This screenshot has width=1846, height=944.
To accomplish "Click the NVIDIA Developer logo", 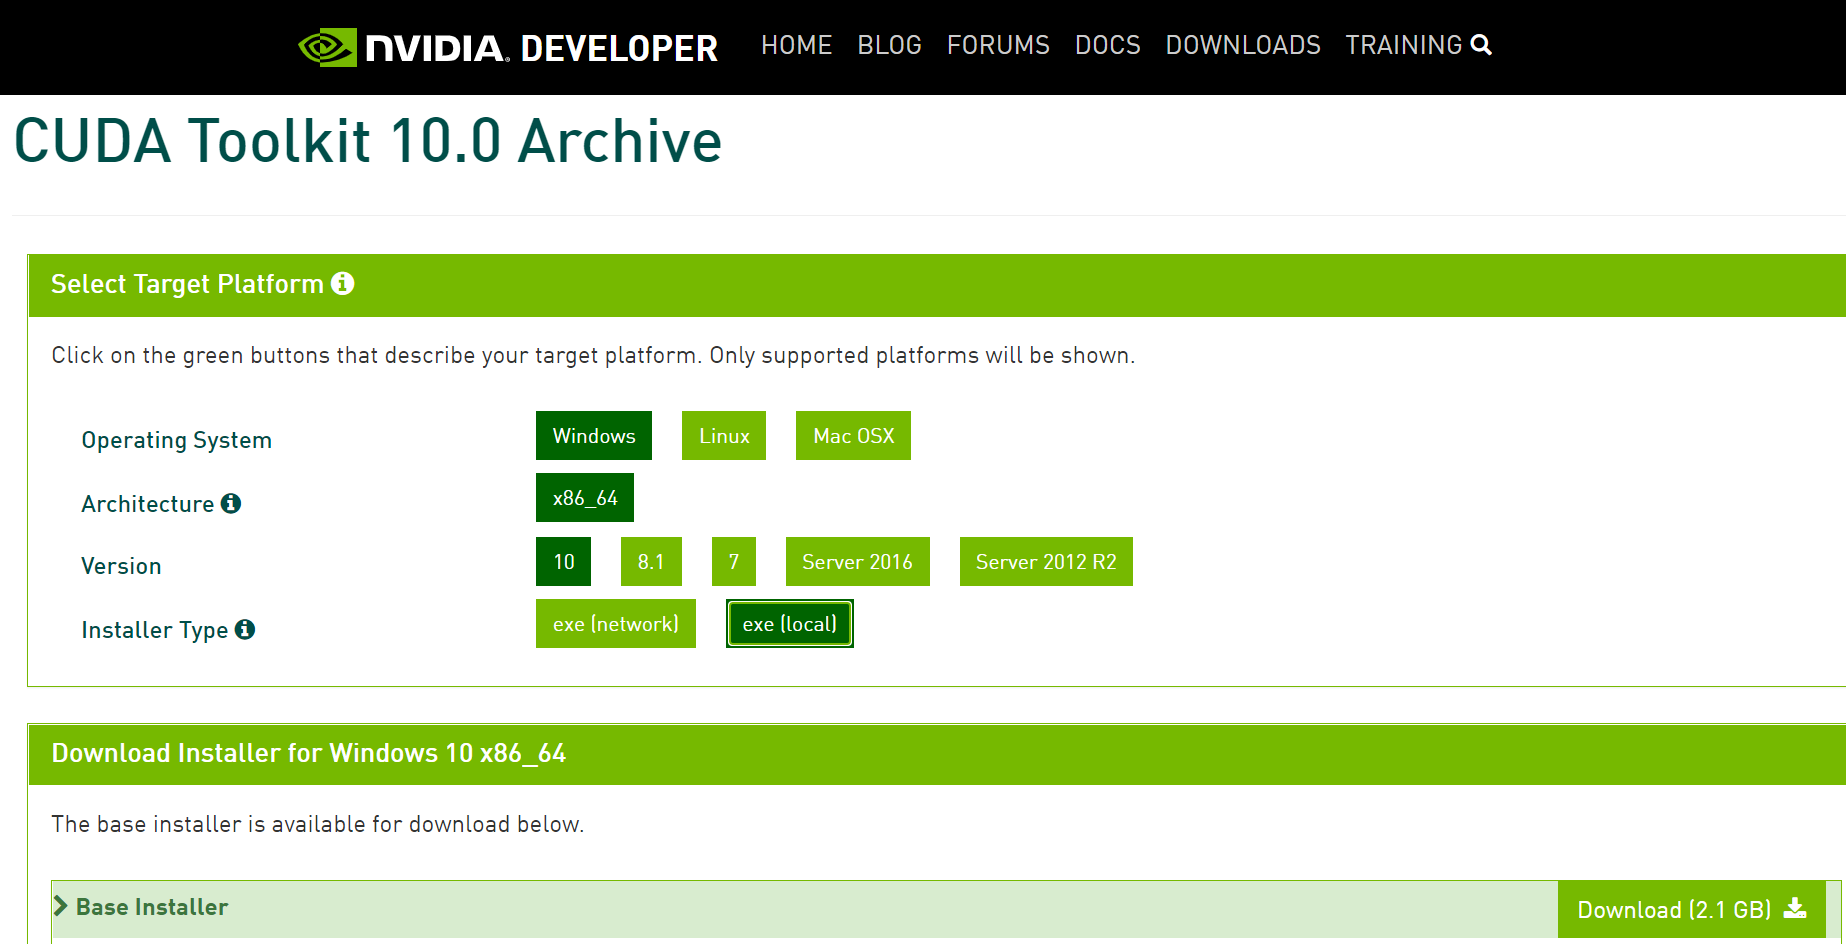I will [x=508, y=47].
